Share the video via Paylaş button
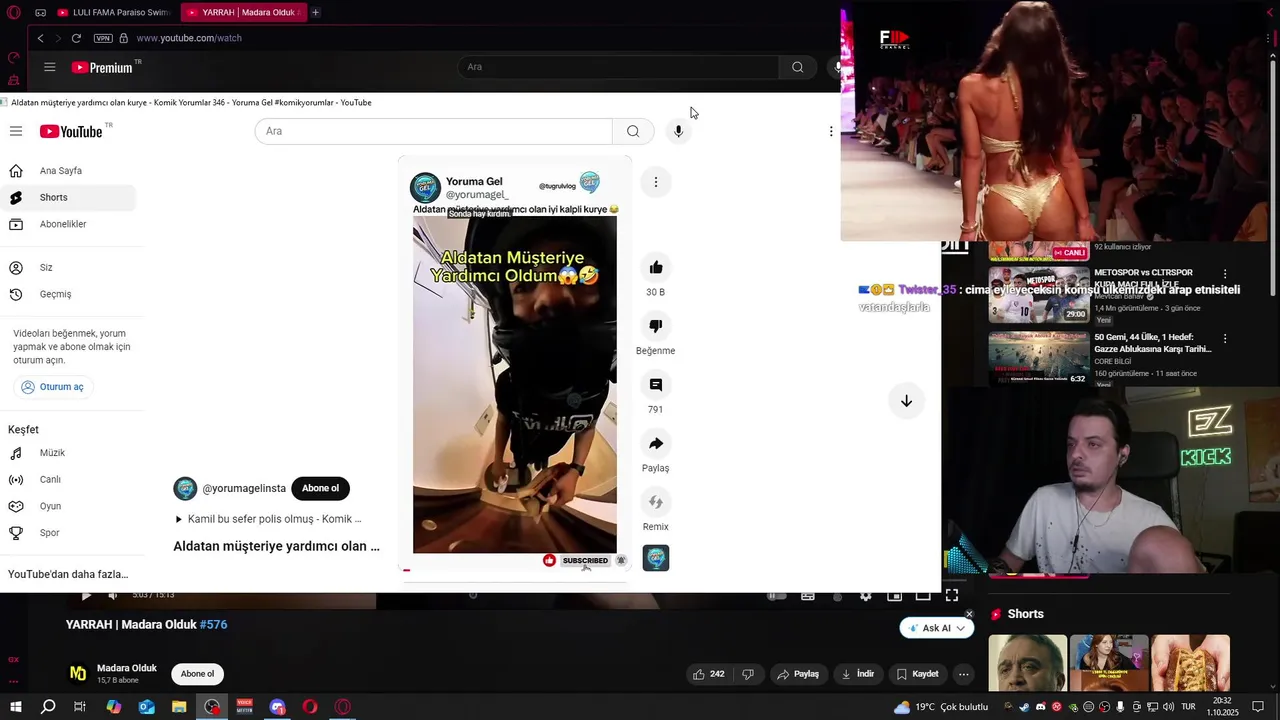The width and height of the screenshot is (1280, 720). pyautogui.click(x=798, y=674)
